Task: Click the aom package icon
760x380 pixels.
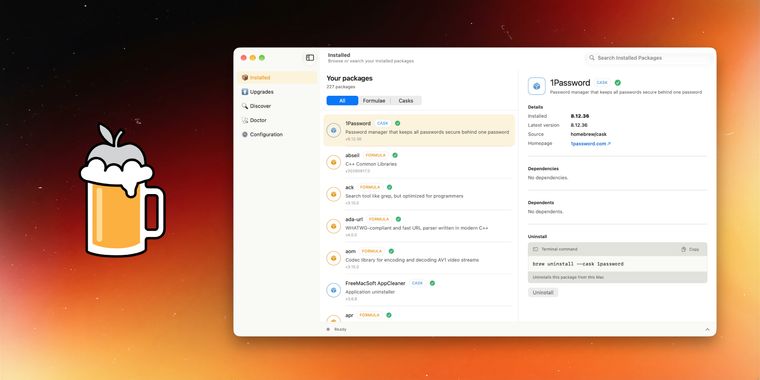Action: tap(333, 258)
